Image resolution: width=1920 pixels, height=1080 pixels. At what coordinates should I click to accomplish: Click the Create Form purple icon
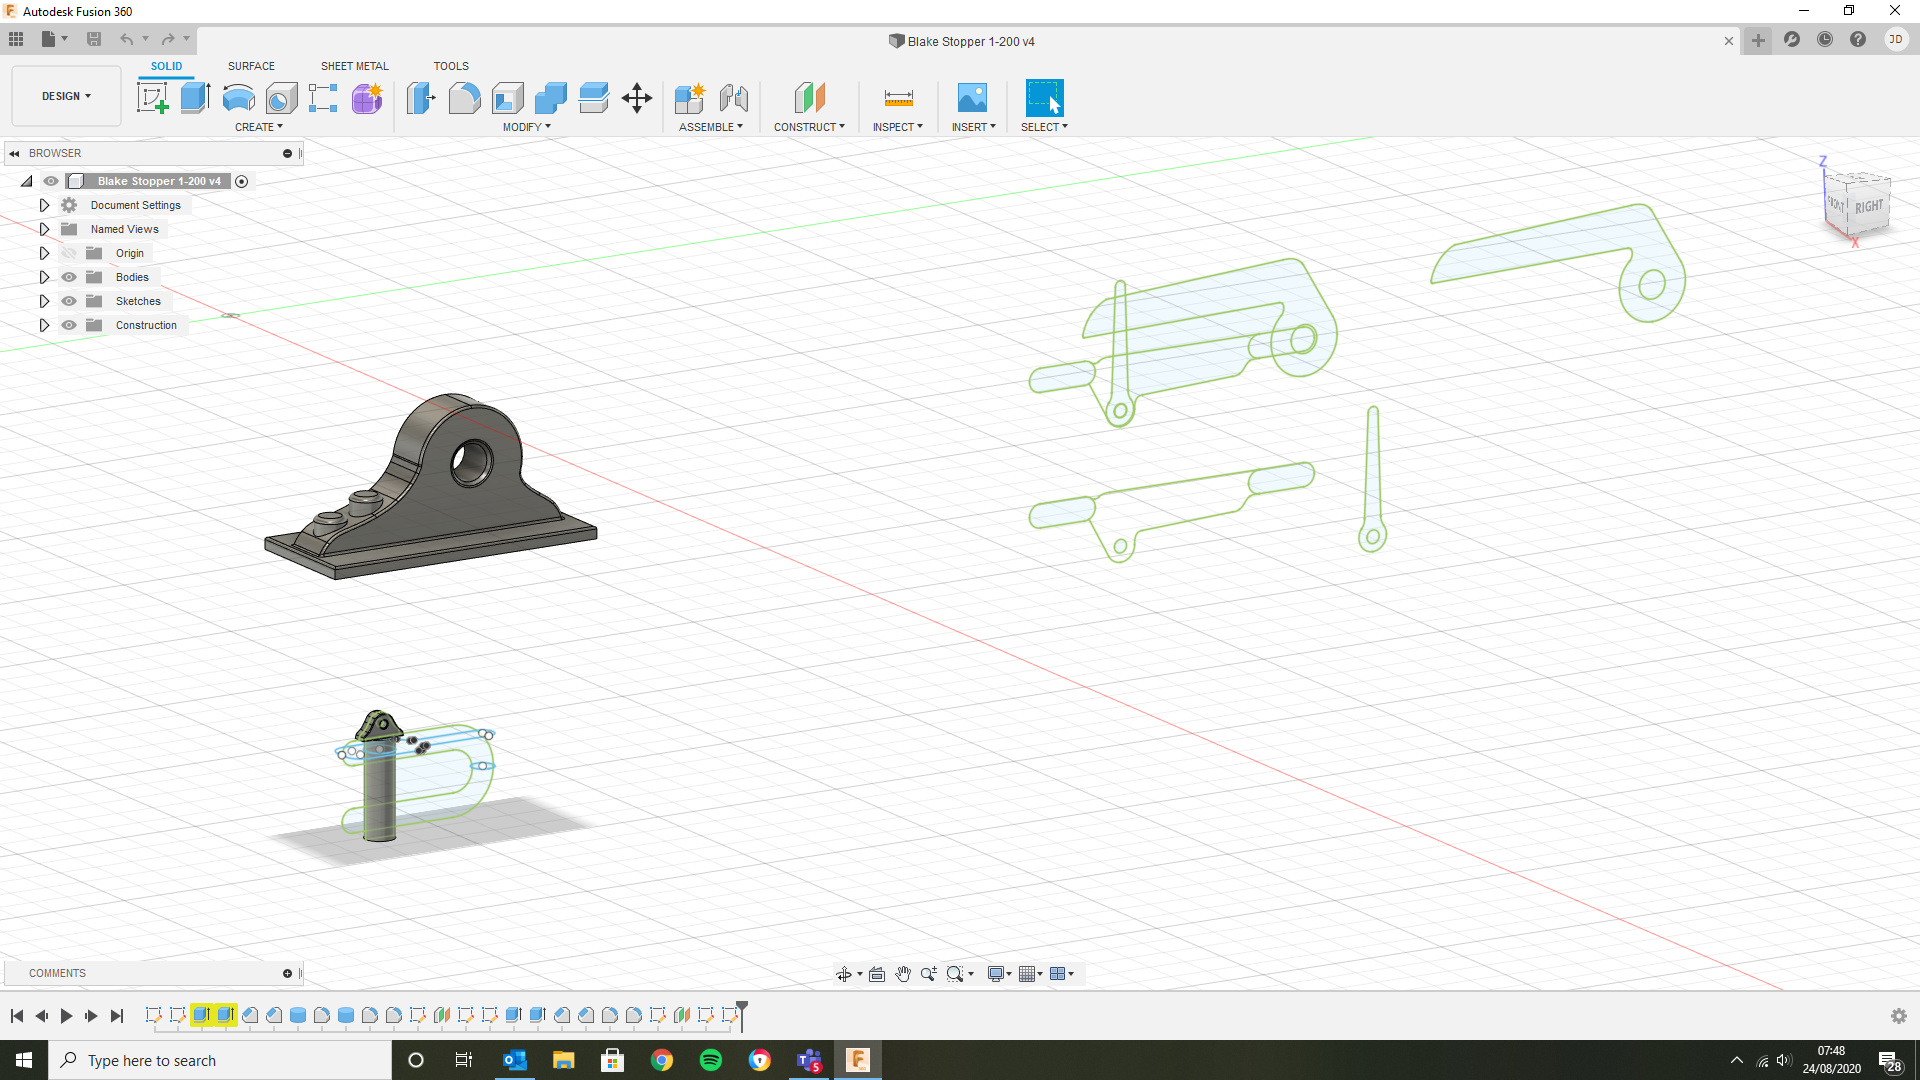click(x=367, y=98)
